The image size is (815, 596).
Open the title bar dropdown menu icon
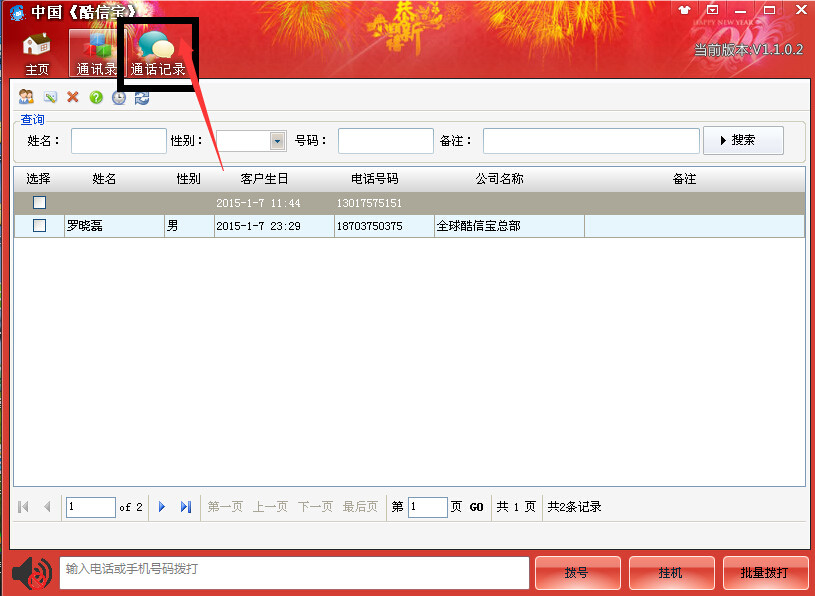click(x=713, y=10)
